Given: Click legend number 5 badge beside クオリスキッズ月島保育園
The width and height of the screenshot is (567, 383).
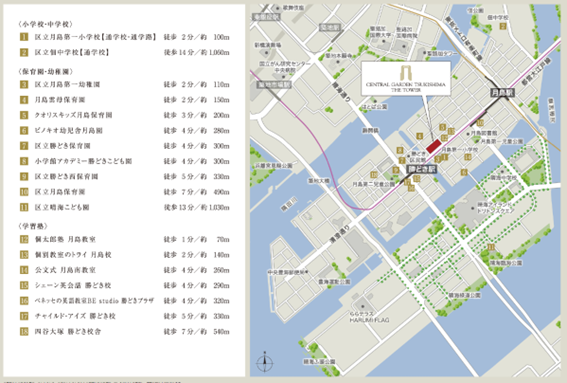Looking at the screenshot, I should (x=24, y=115).
